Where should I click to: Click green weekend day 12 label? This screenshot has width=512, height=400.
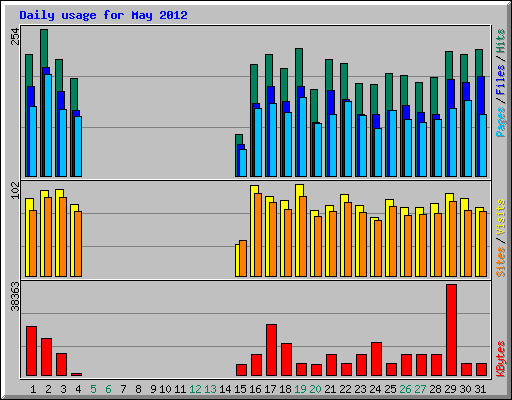point(195,389)
